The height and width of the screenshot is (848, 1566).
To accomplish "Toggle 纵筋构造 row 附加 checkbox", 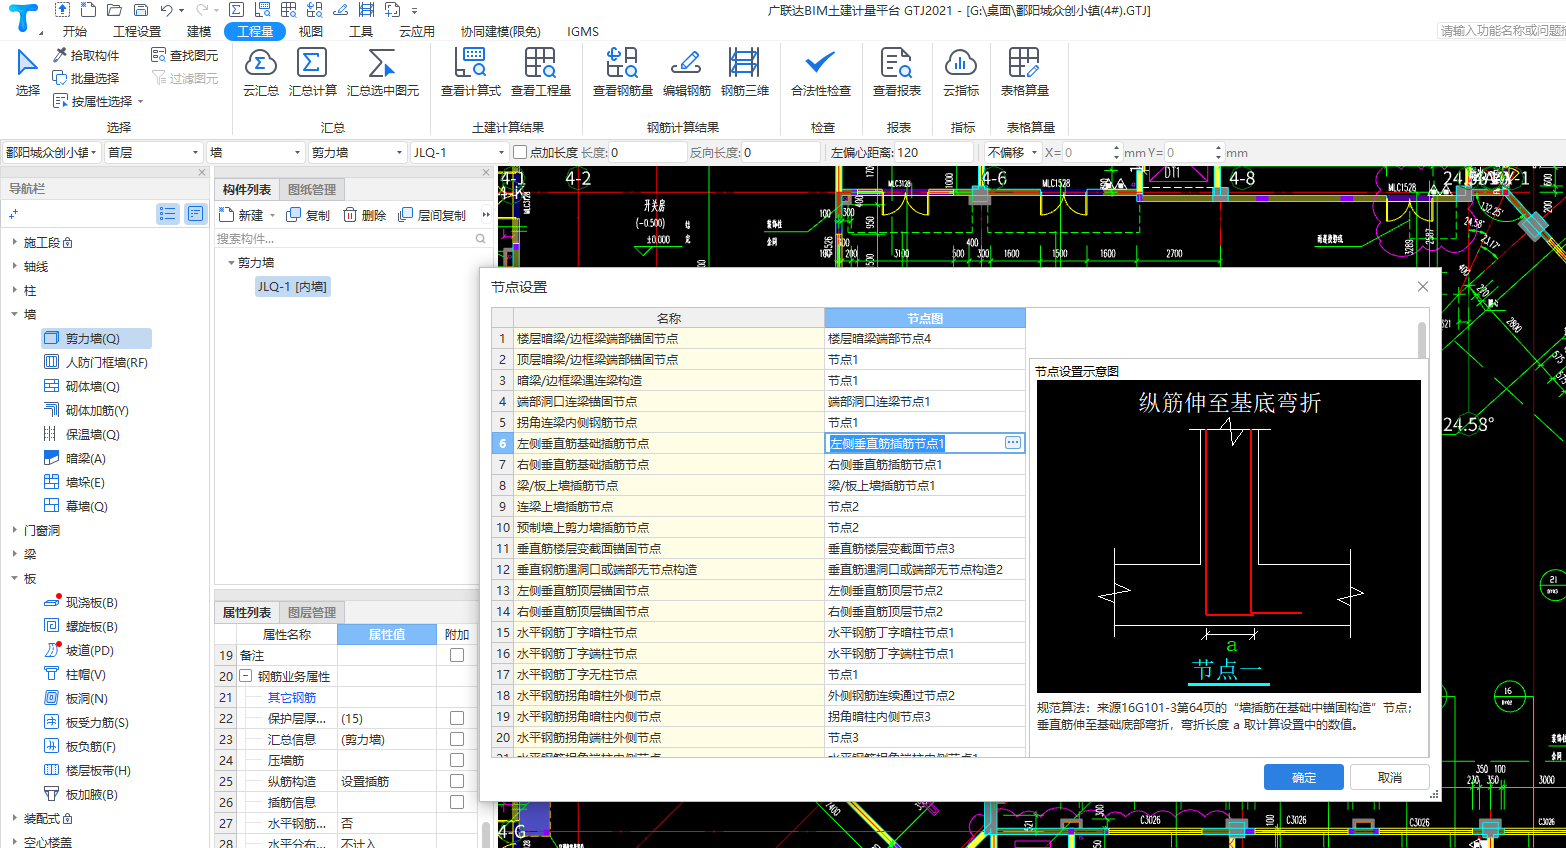I will 457,781.
